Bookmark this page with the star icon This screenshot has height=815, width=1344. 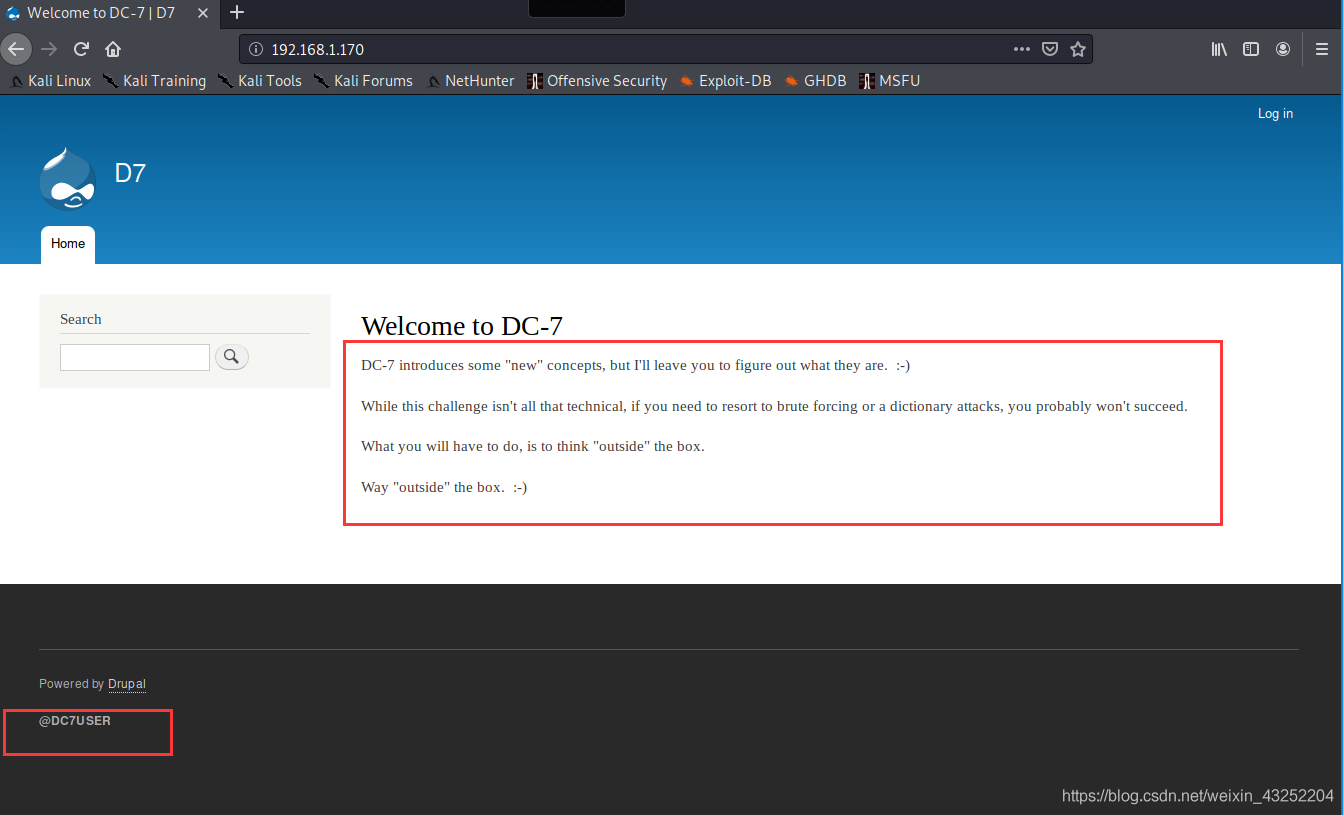coord(1078,49)
